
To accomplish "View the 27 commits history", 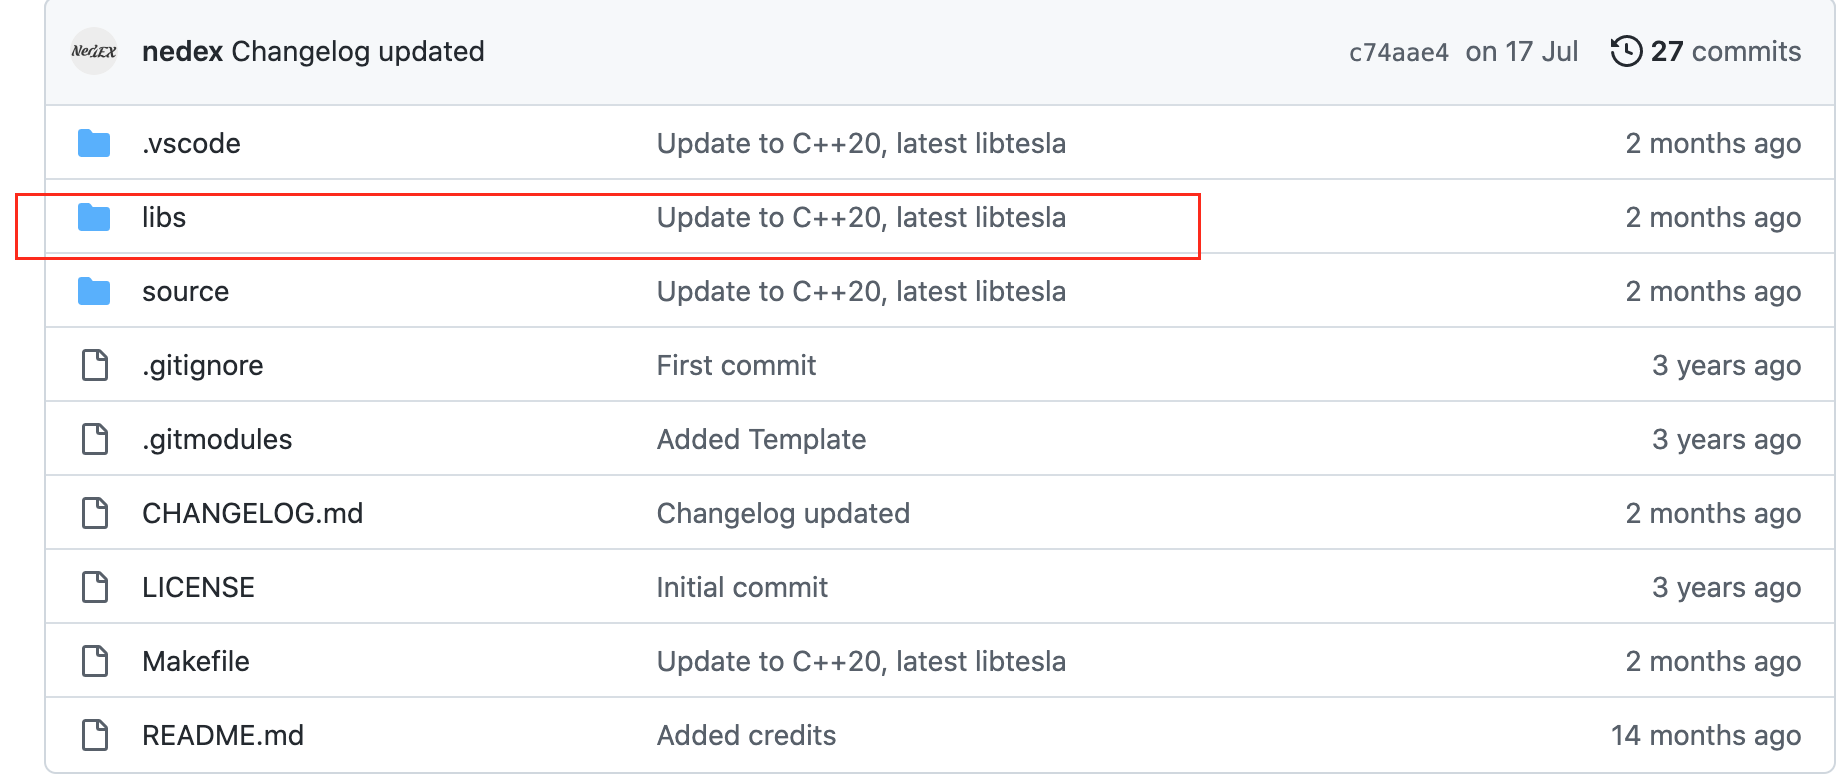I will [1725, 51].
